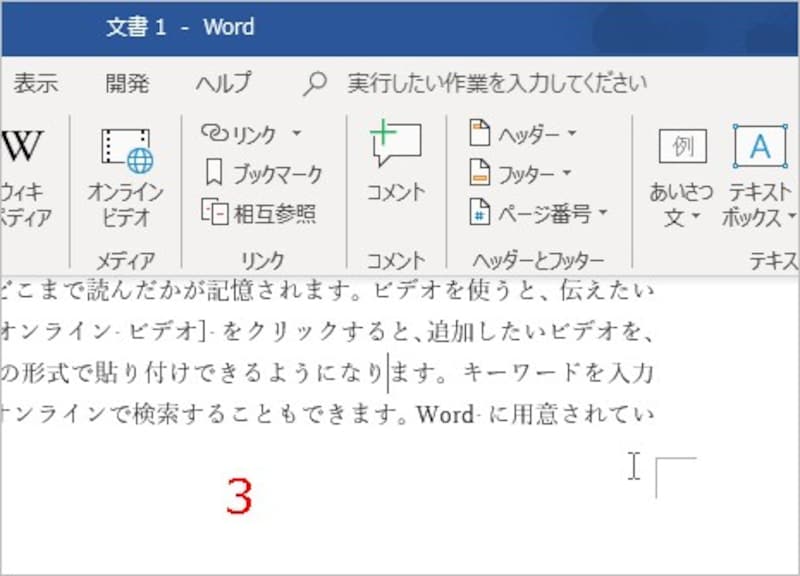Click the ブックマーク bookmark icon
Viewport: 800px width, 576px height.
click(x=214, y=173)
